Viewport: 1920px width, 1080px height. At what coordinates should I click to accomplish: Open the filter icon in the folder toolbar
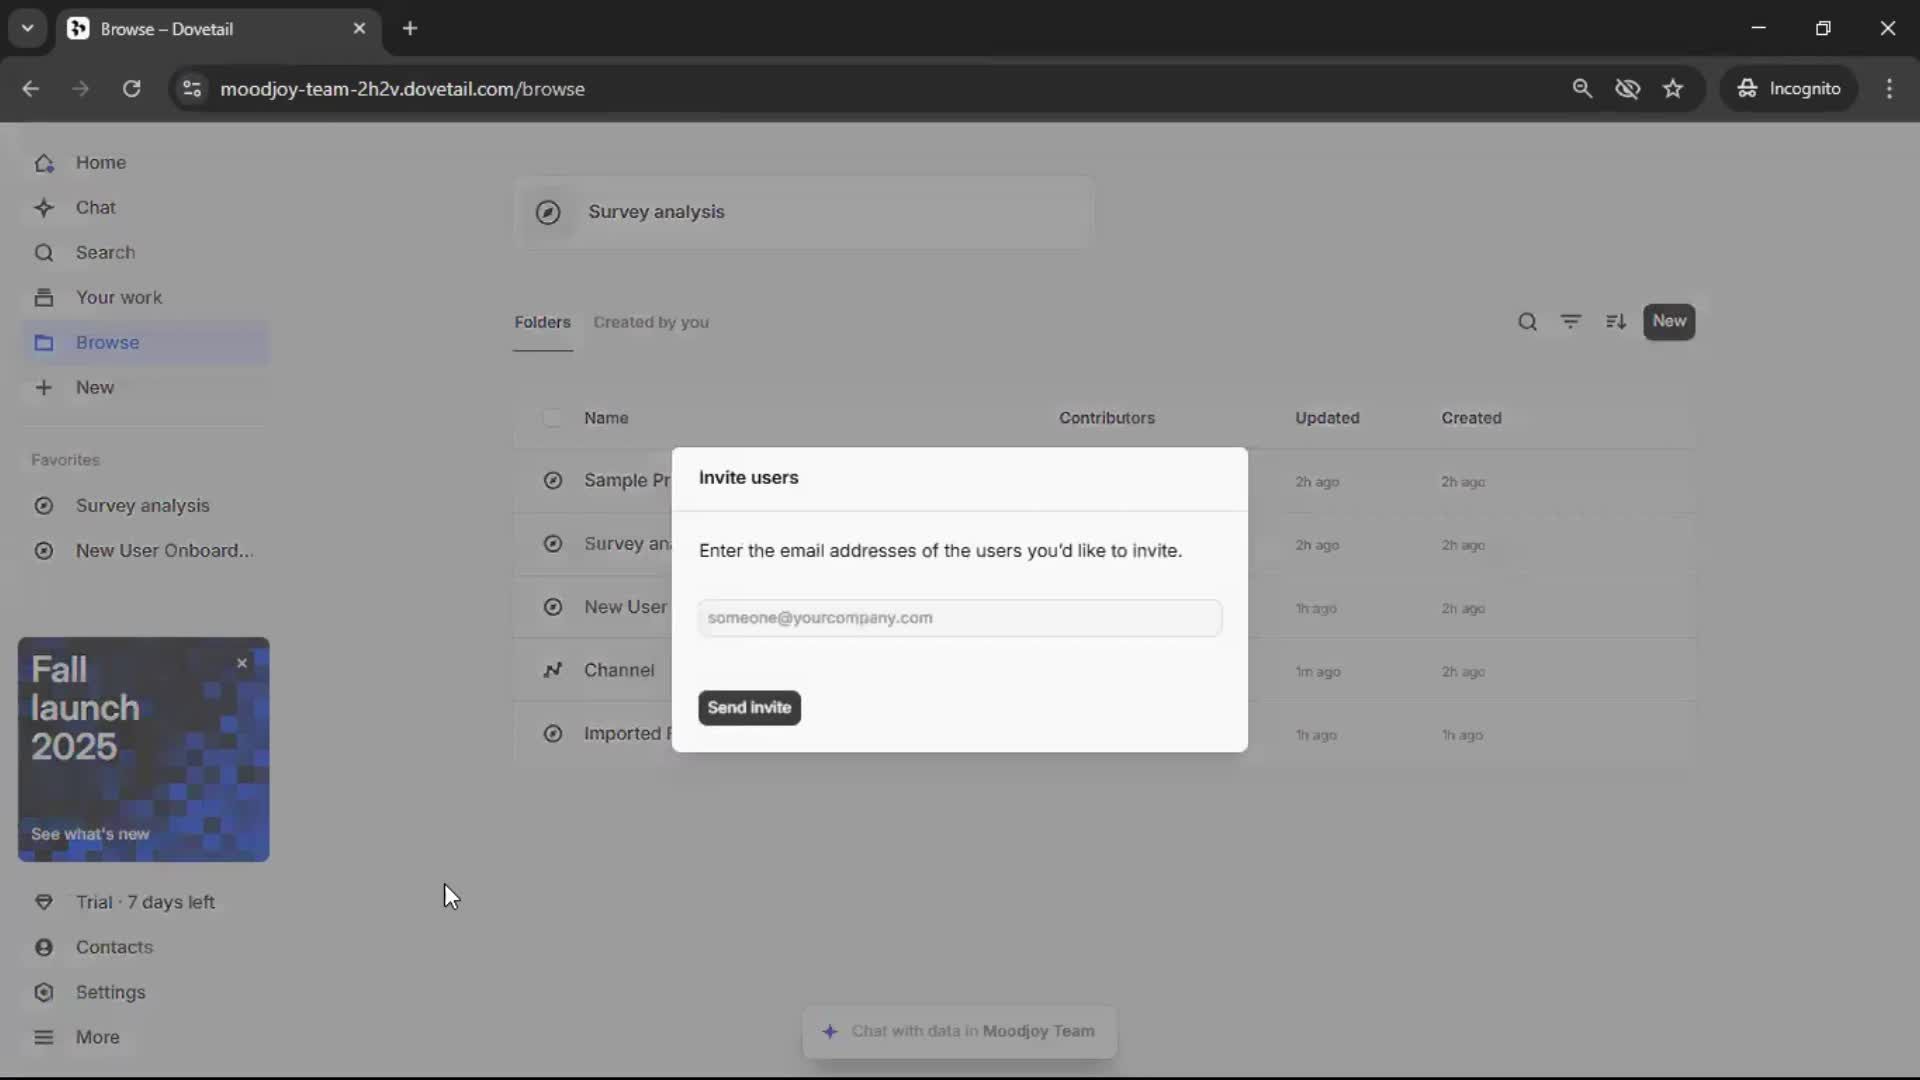(x=1571, y=322)
